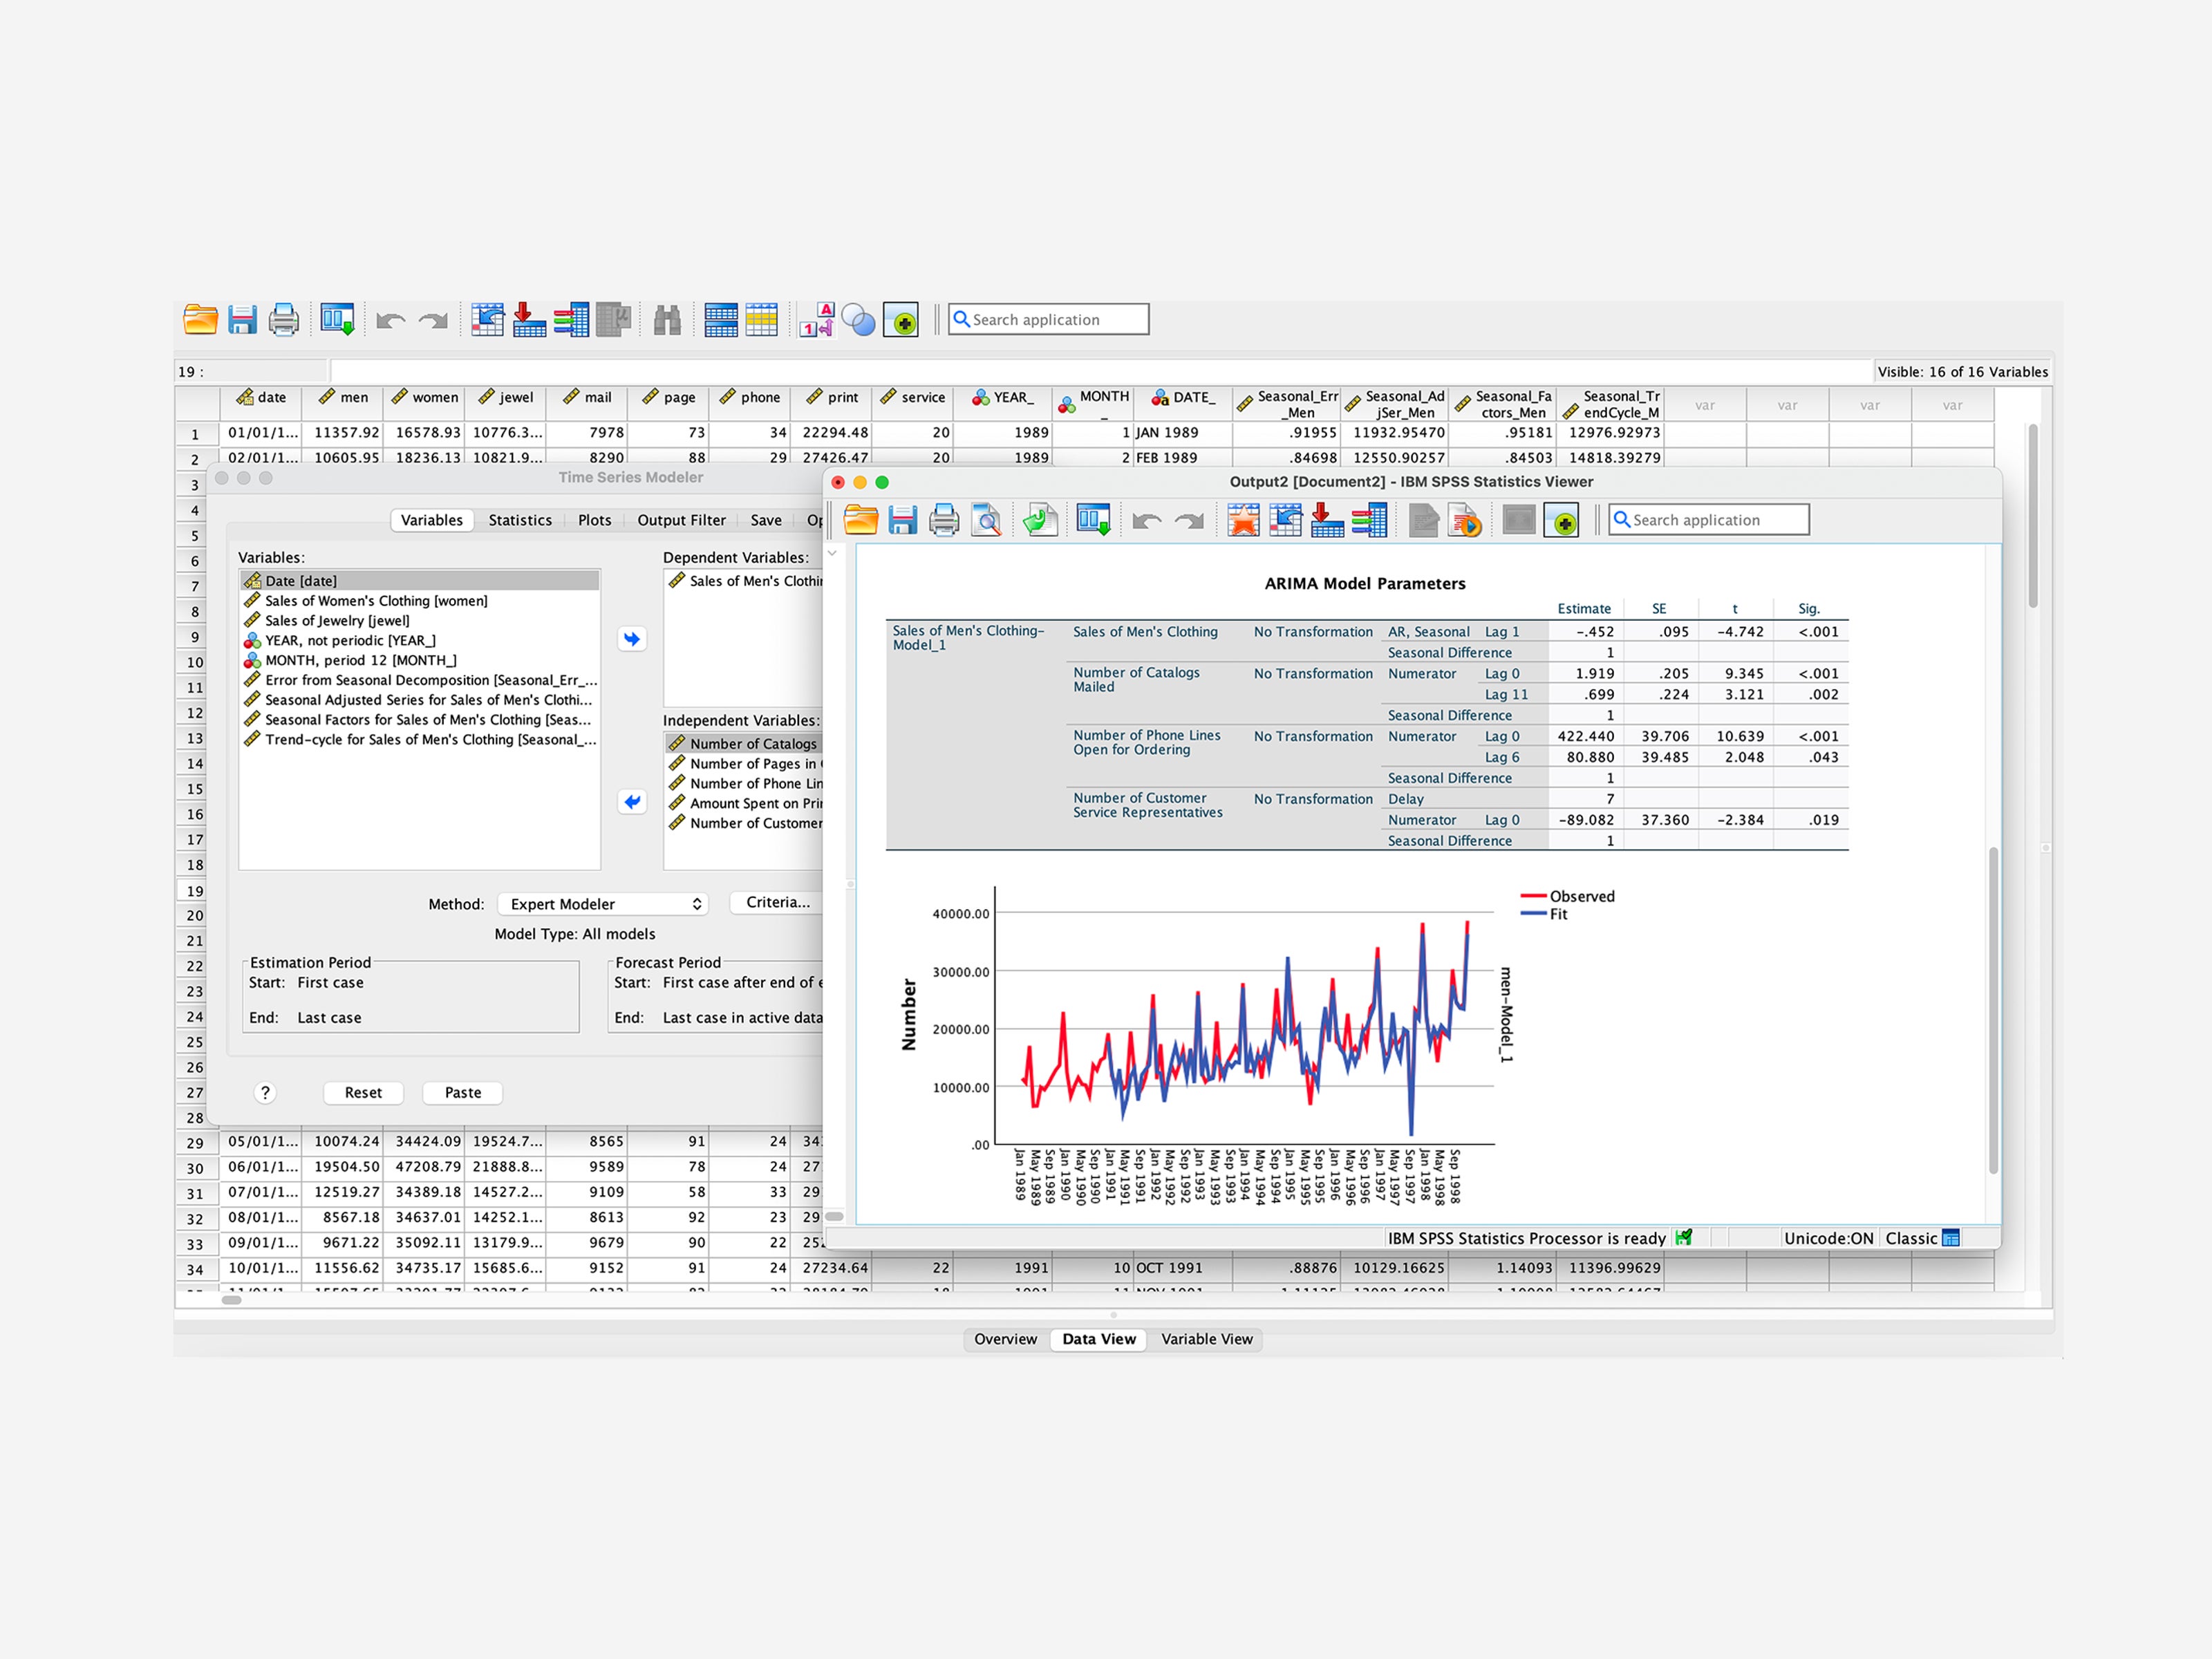Save the dataset using Data Editor floppy icon
Image resolution: width=2212 pixels, height=1659 pixels.
[x=242, y=320]
